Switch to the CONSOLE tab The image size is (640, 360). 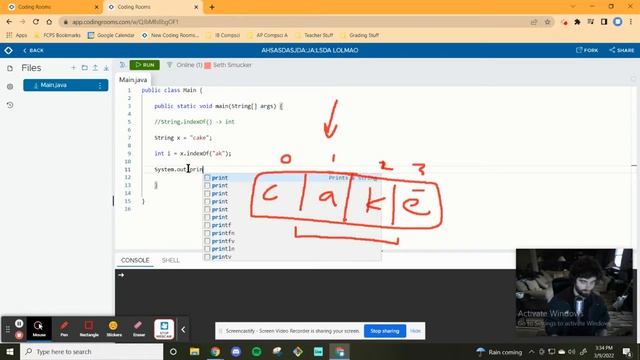coord(135,260)
